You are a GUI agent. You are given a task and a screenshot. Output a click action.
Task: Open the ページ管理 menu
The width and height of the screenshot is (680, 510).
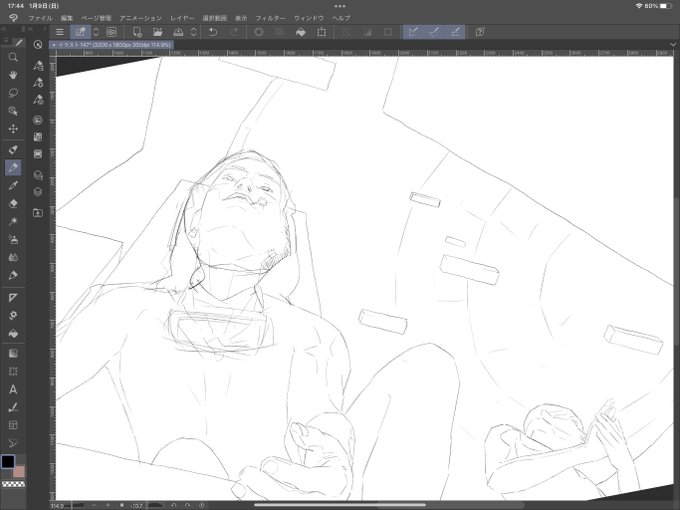[x=96, y=18]
